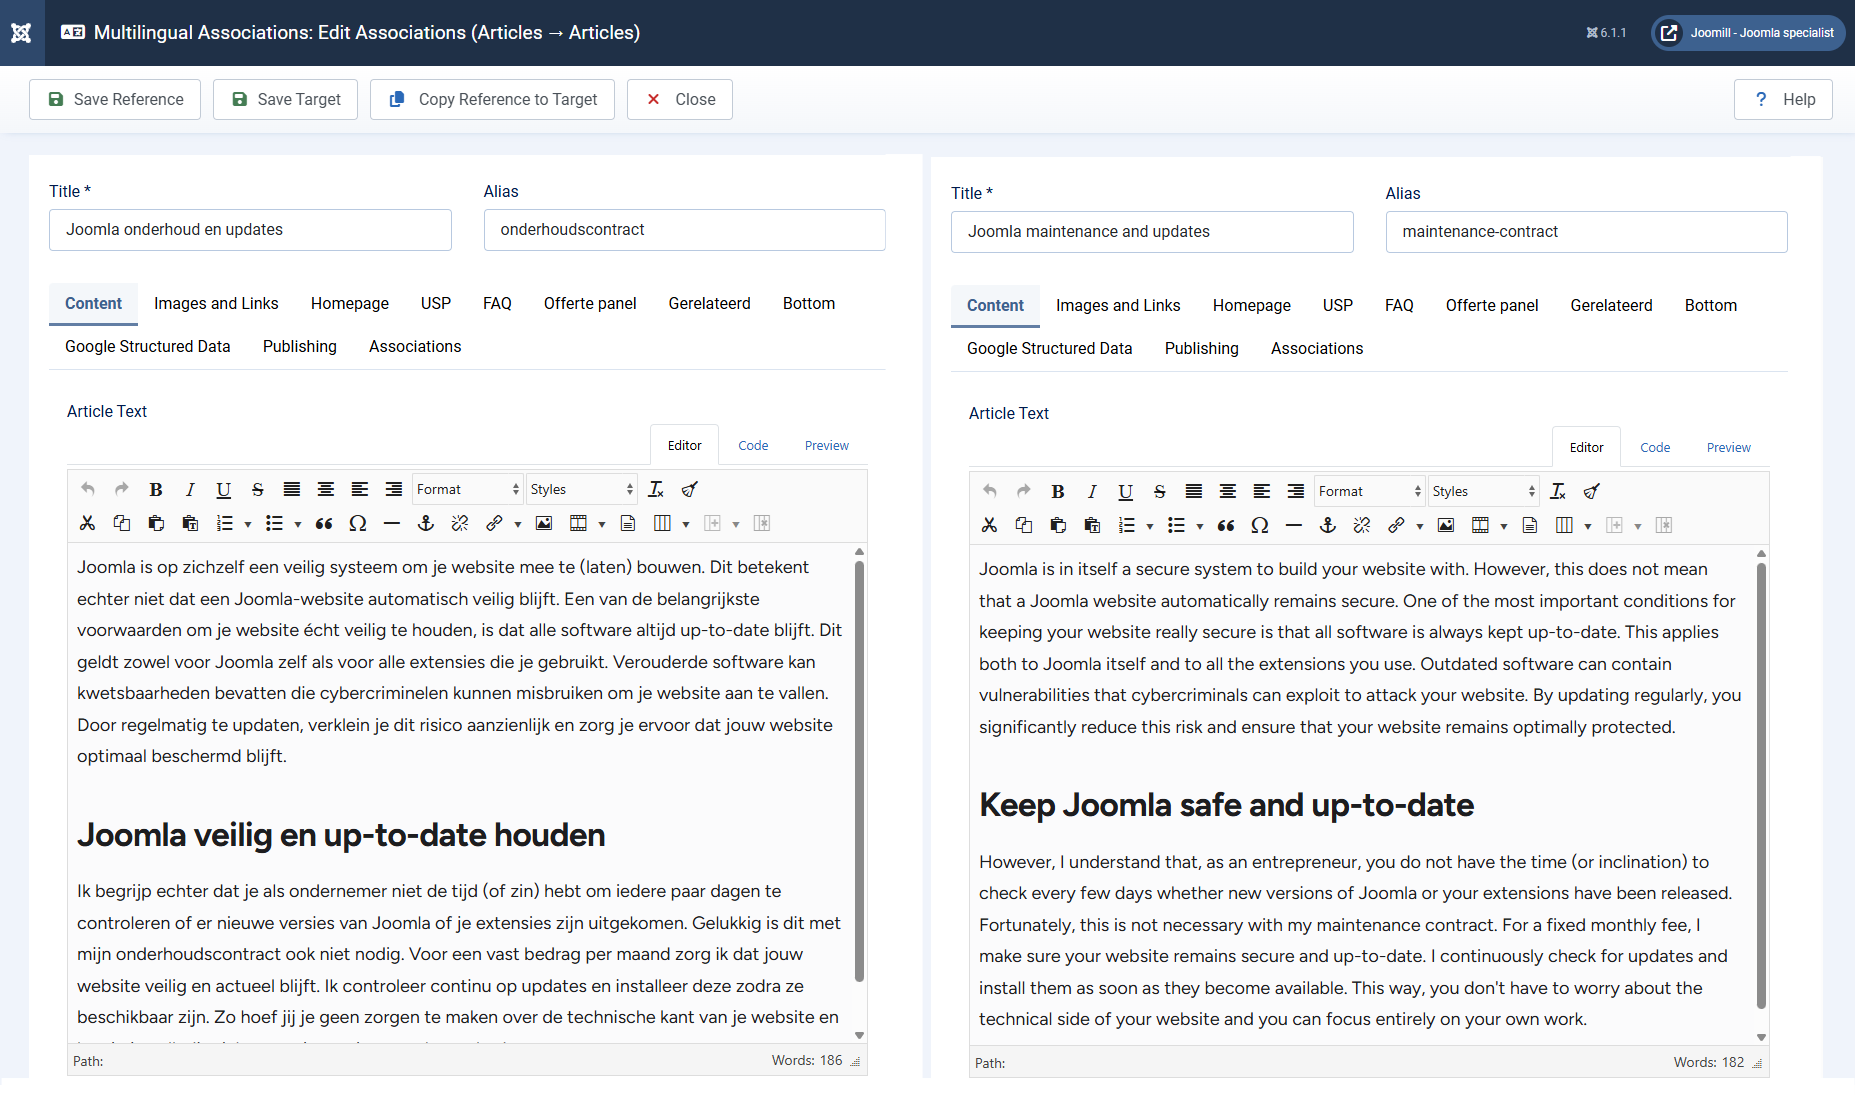This screenshot has width=1855, height=1095.
Task: Open Associations tab in right panel
Action: [x=1317, y=348]
